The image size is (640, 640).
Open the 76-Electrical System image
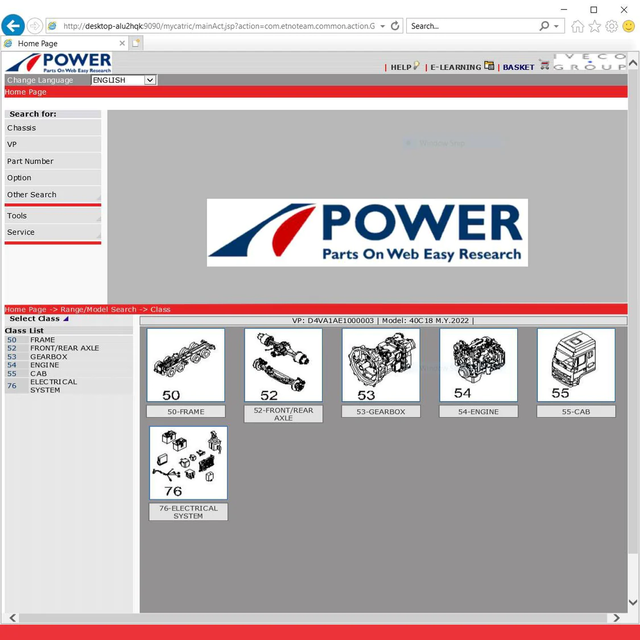tap(188, 463)
